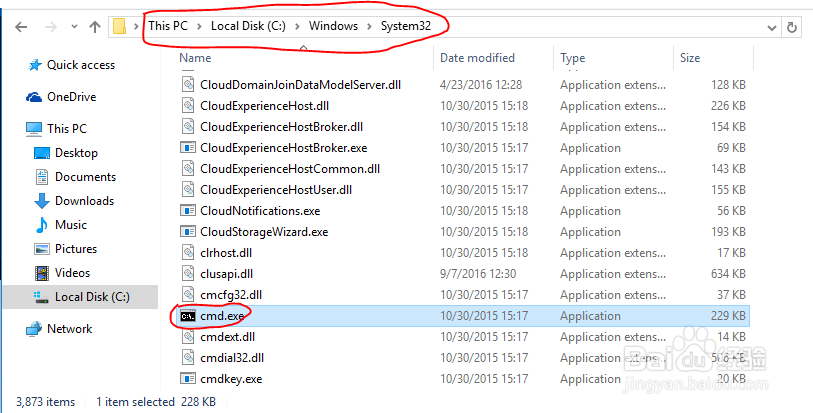Select OneDrive in navigation pane
Screen dimensions: 813x413
point(72,97)
